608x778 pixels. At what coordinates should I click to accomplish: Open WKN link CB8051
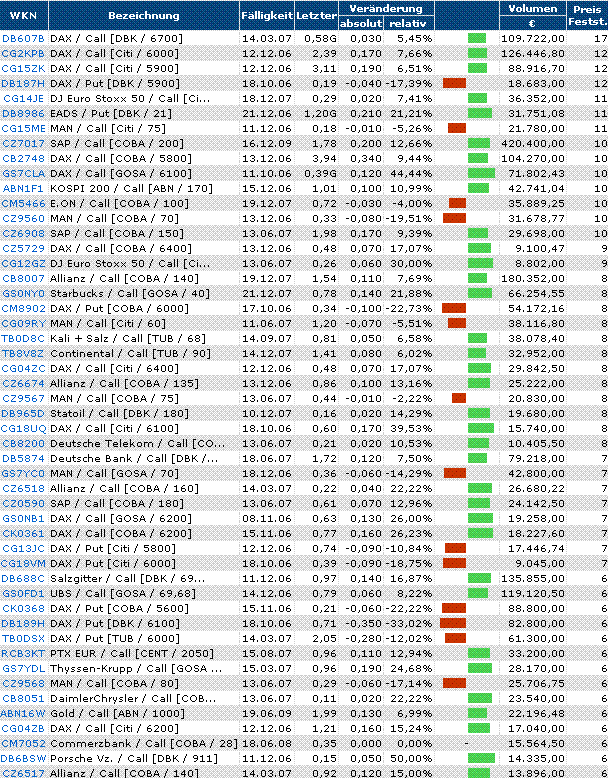(x=23, y=699)
